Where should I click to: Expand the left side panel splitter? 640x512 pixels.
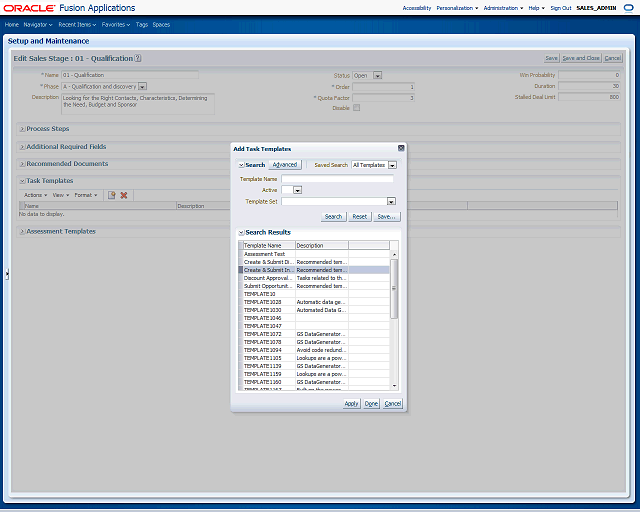point(7,274)
